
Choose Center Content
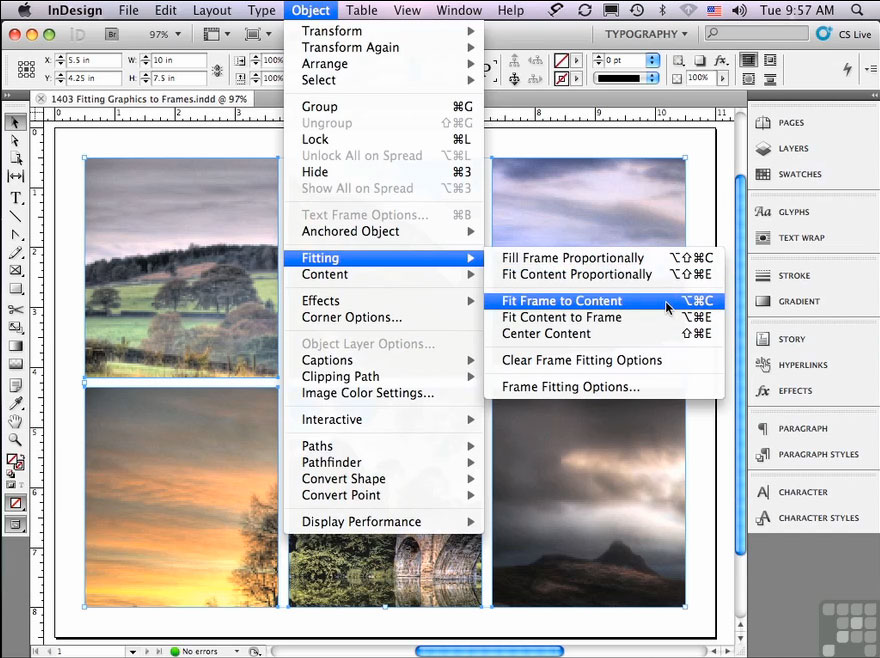[604, 333]
